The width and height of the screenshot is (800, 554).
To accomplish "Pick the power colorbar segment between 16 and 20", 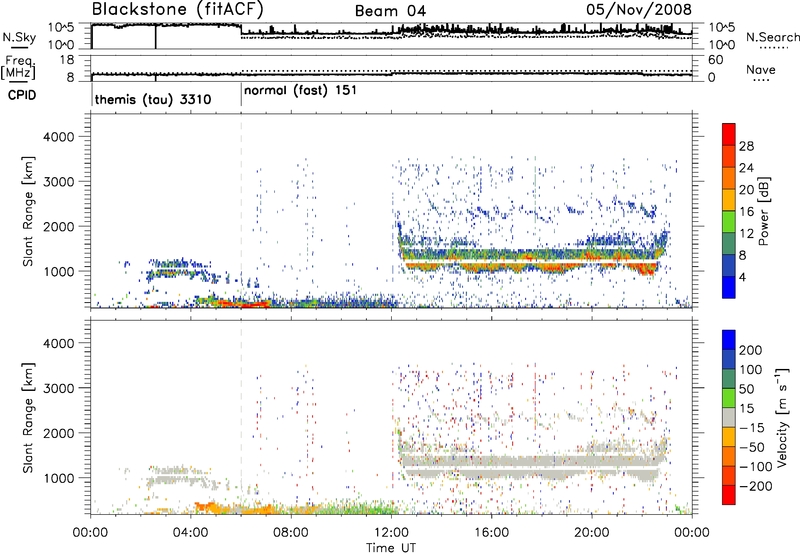I will tap(729, 200).
